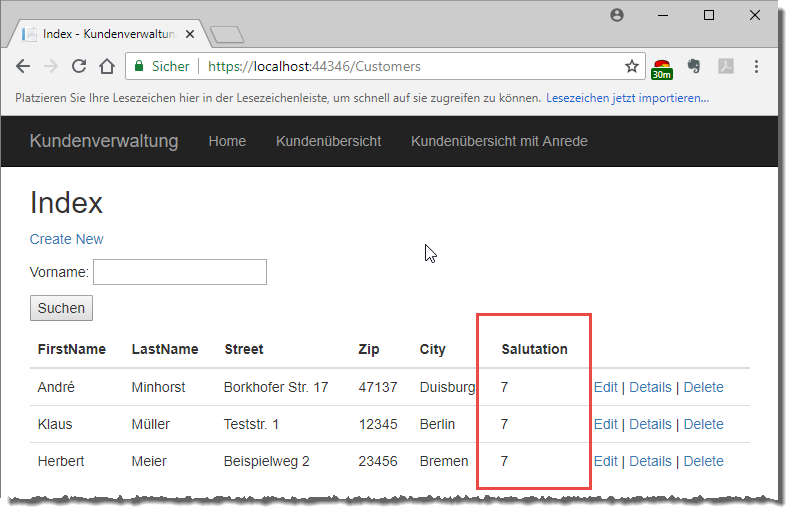Click the browser back arrow
Image resolution: width=793 pixels, height=517 pixels.
pyautogui.click(x=22, y=67)
